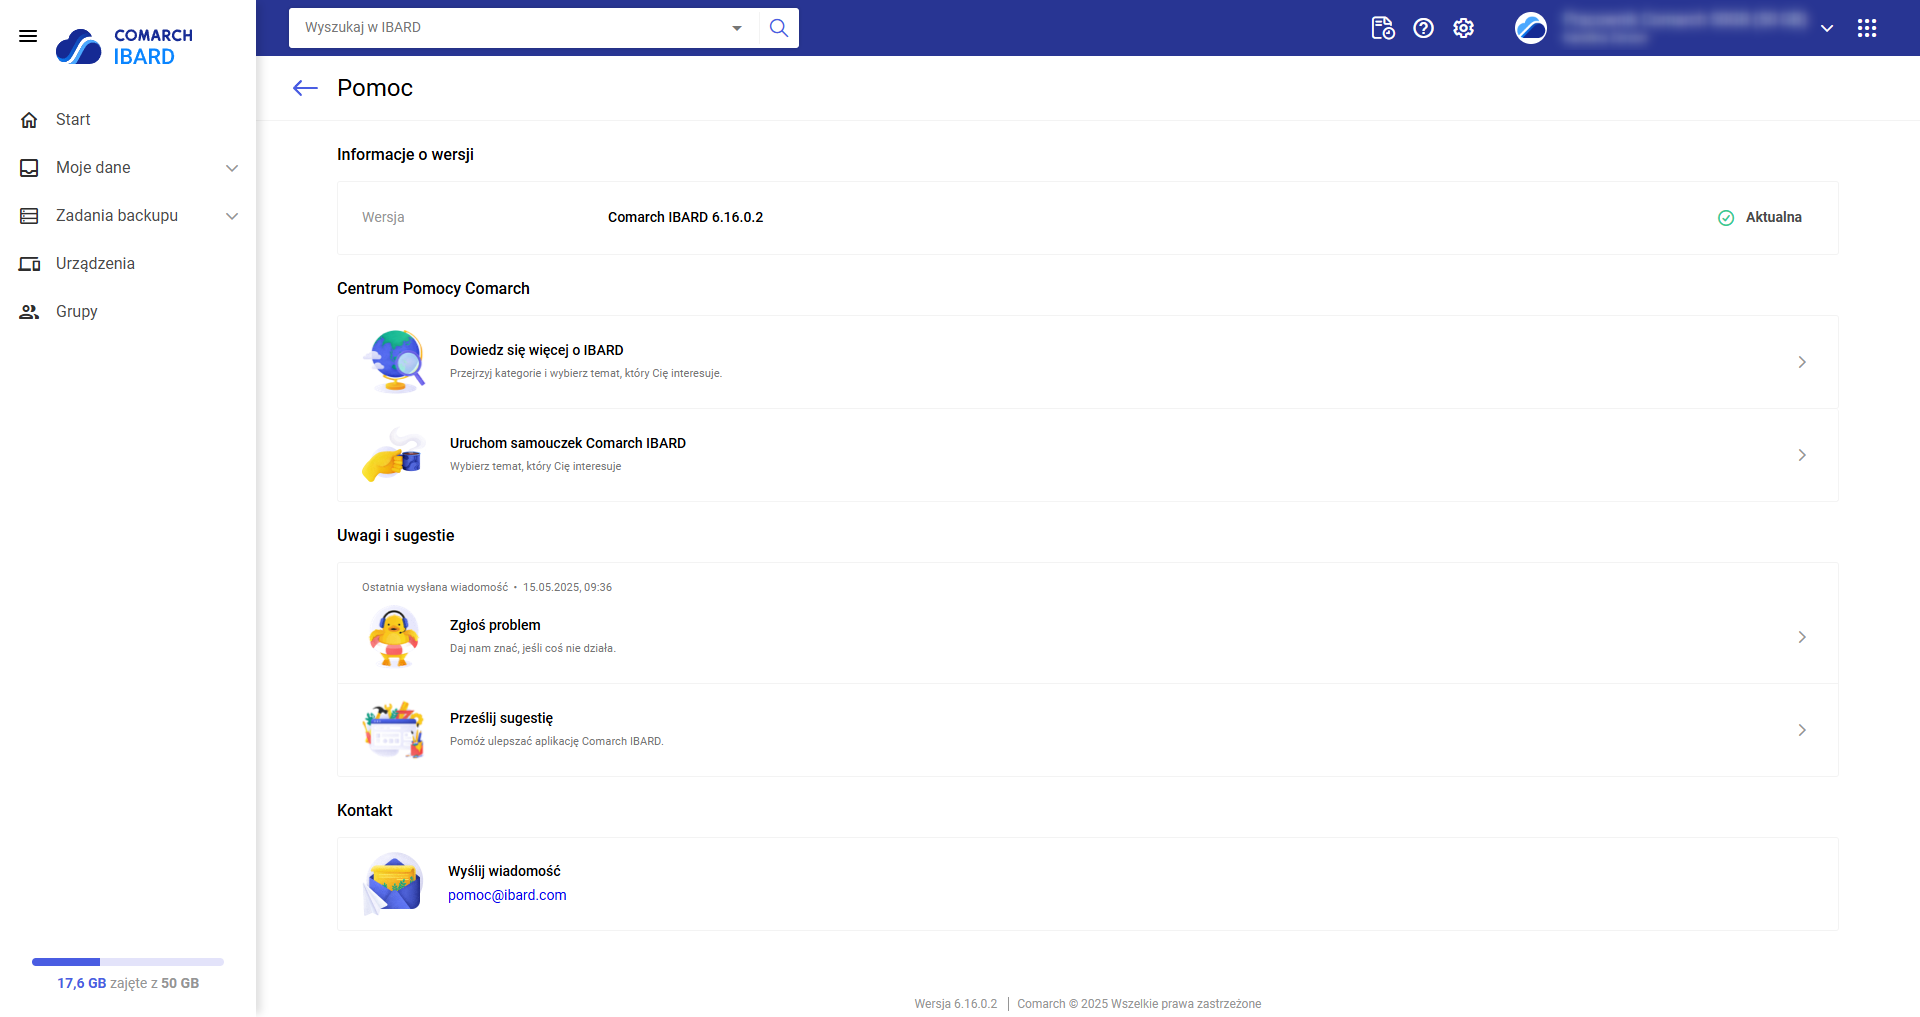Click the Comarch IBARD logo
The height and width of the screenshot is (1017, 1920).
(124, 46)
